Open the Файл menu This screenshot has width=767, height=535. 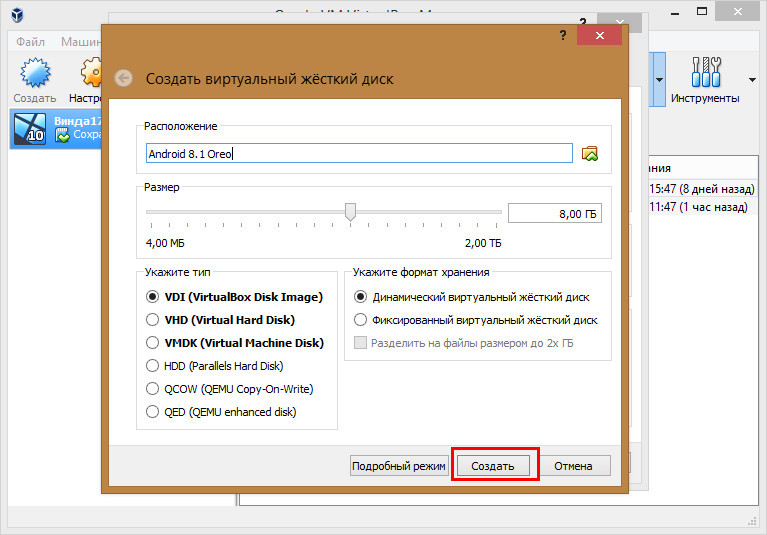tap(30, 42)
